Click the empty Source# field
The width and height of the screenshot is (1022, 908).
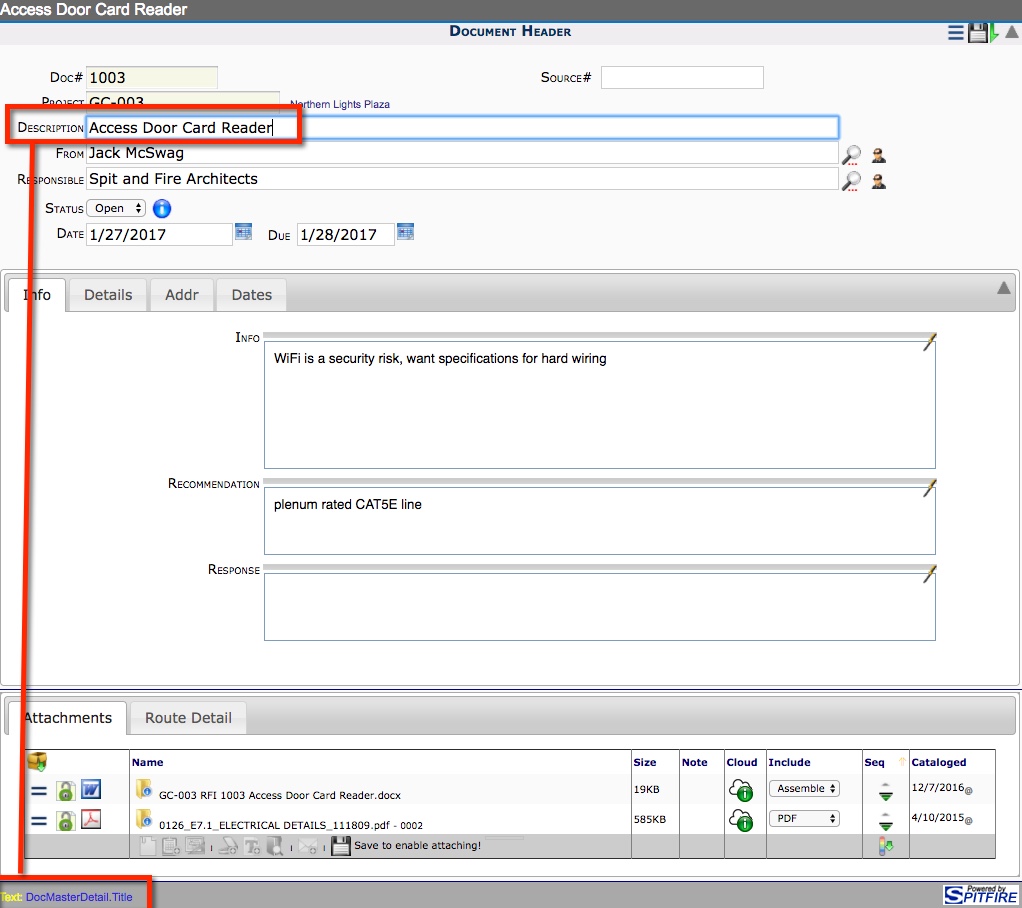tap(682, 78)
